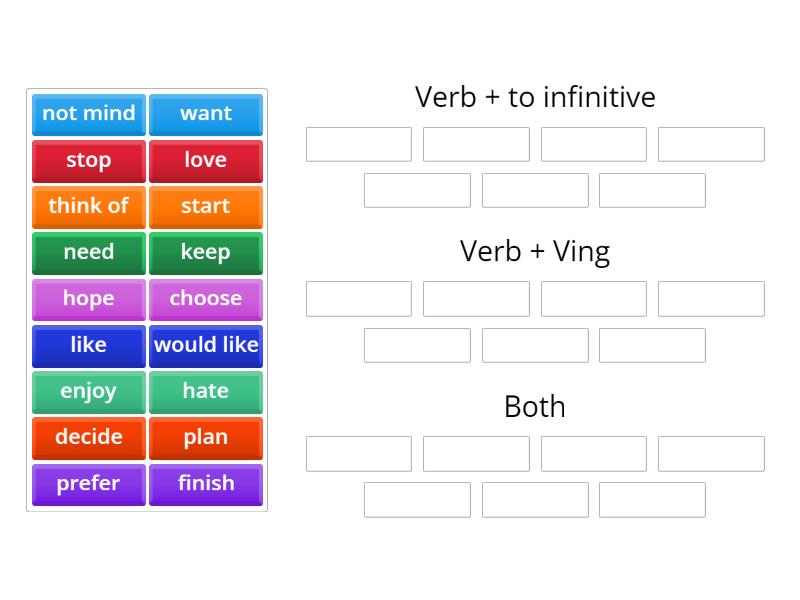The width and height of the screenshot is (800, 600).
Task: Click the 'want' word tile
Action: [206, 114]
